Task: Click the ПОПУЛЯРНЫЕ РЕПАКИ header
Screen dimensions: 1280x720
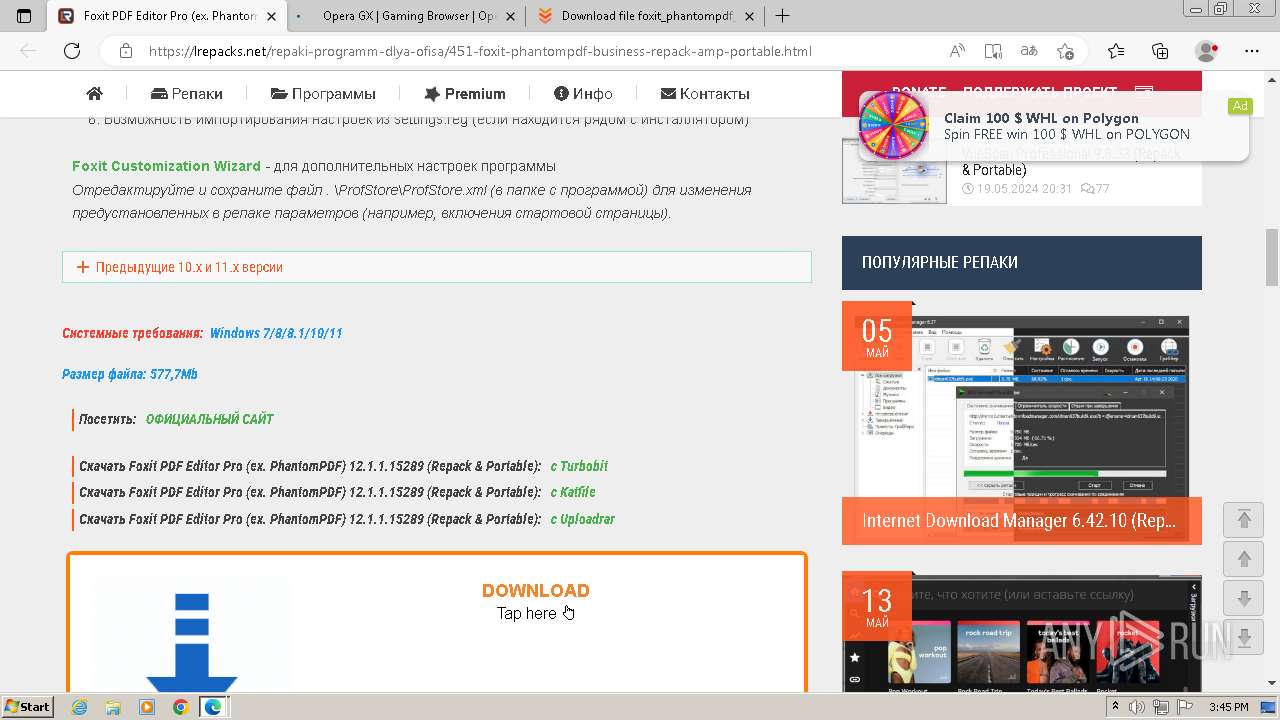Action: pyautogui.click(x=1022, y=262)
